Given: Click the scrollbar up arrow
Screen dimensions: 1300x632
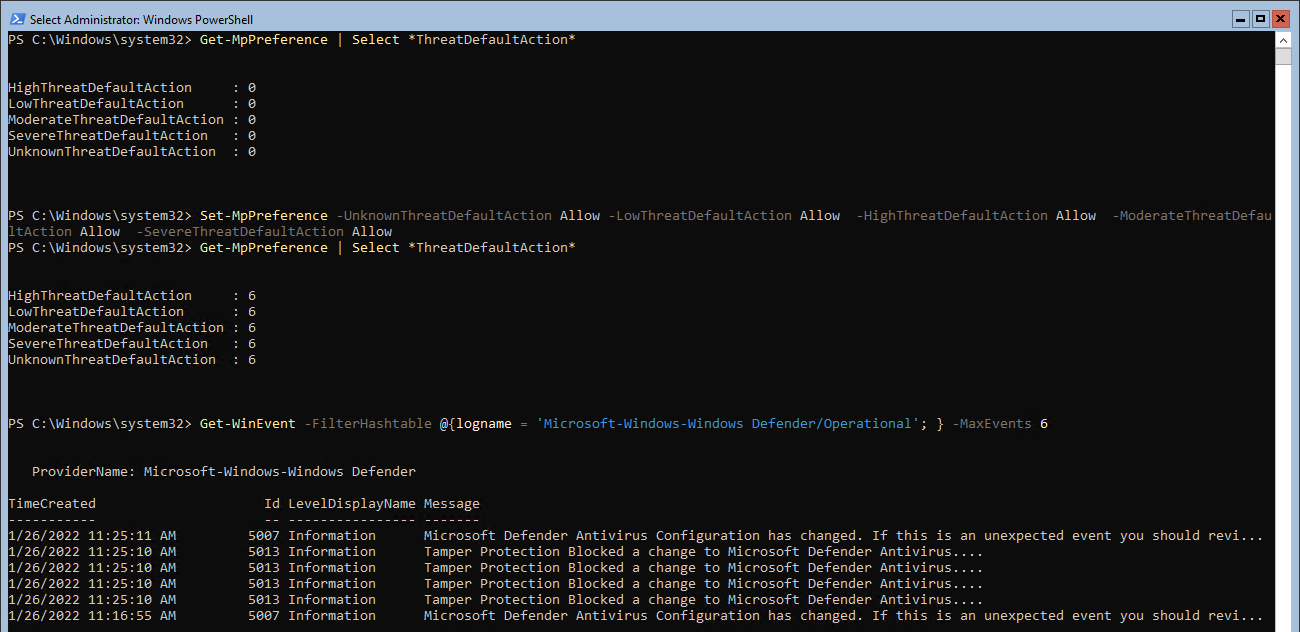Looking at the screenshot, I should pyautogui.click(x=1284, y=39).
